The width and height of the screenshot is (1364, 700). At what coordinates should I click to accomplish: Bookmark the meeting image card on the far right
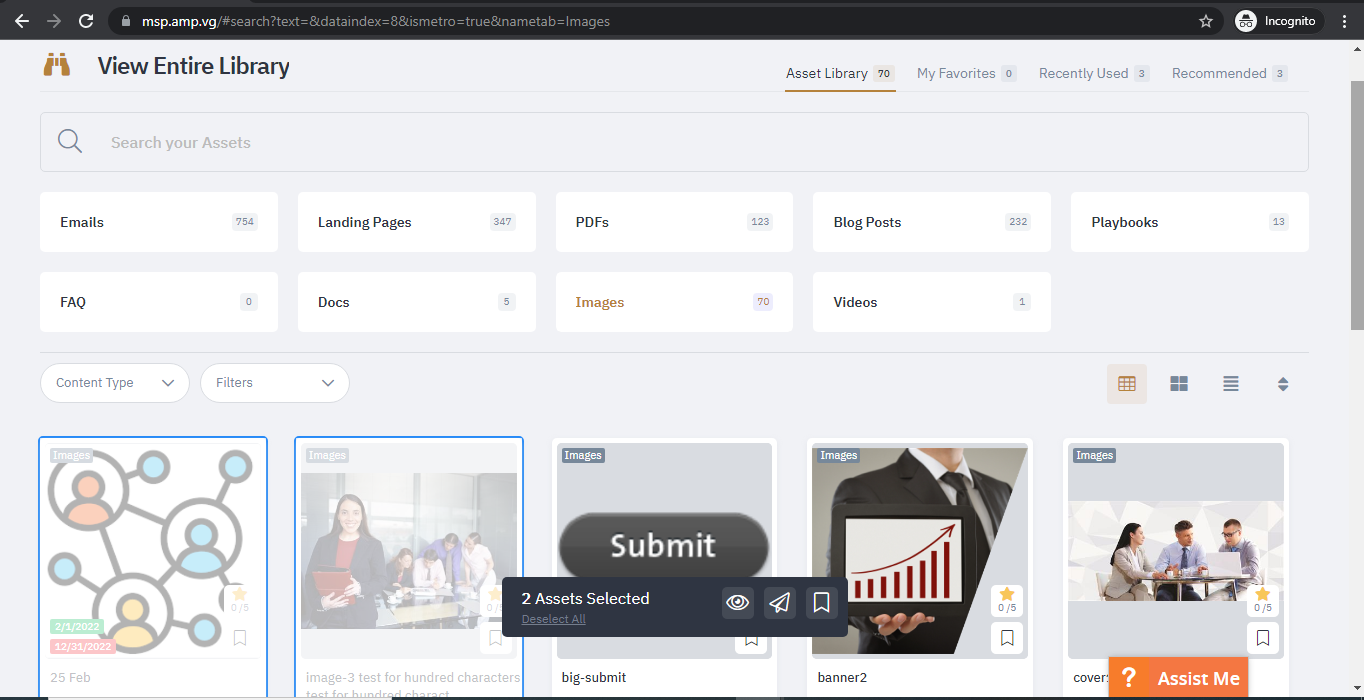[x=1263, y=637]
